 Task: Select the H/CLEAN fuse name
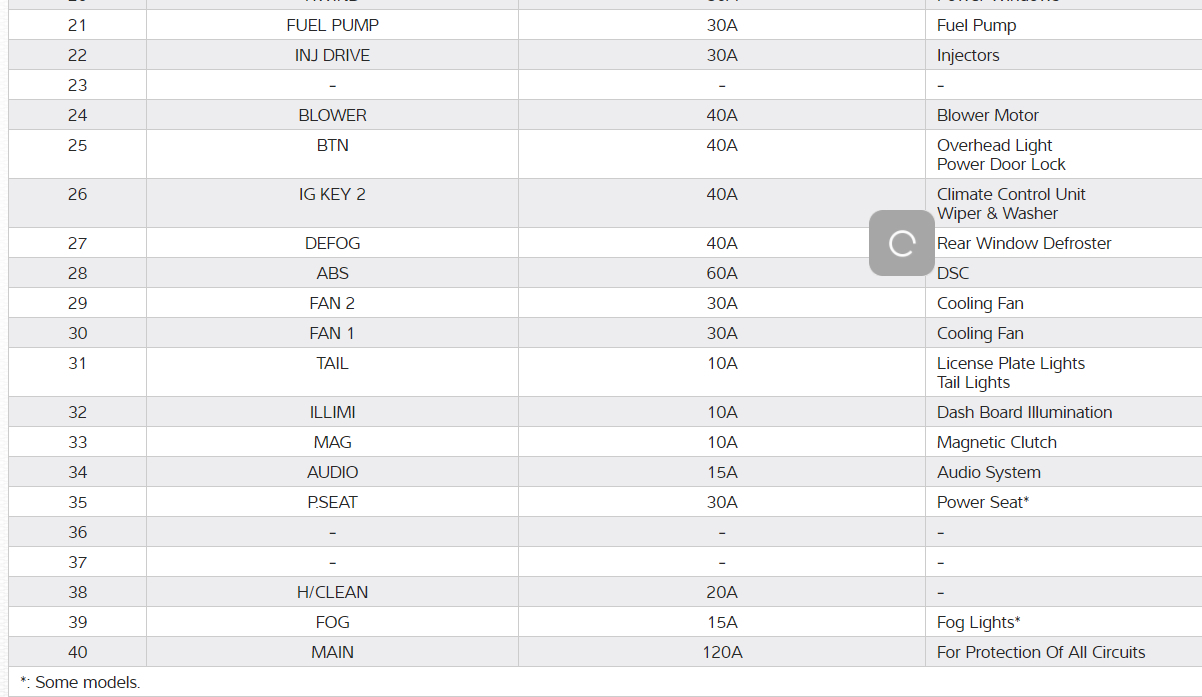[x=332, y=592]
